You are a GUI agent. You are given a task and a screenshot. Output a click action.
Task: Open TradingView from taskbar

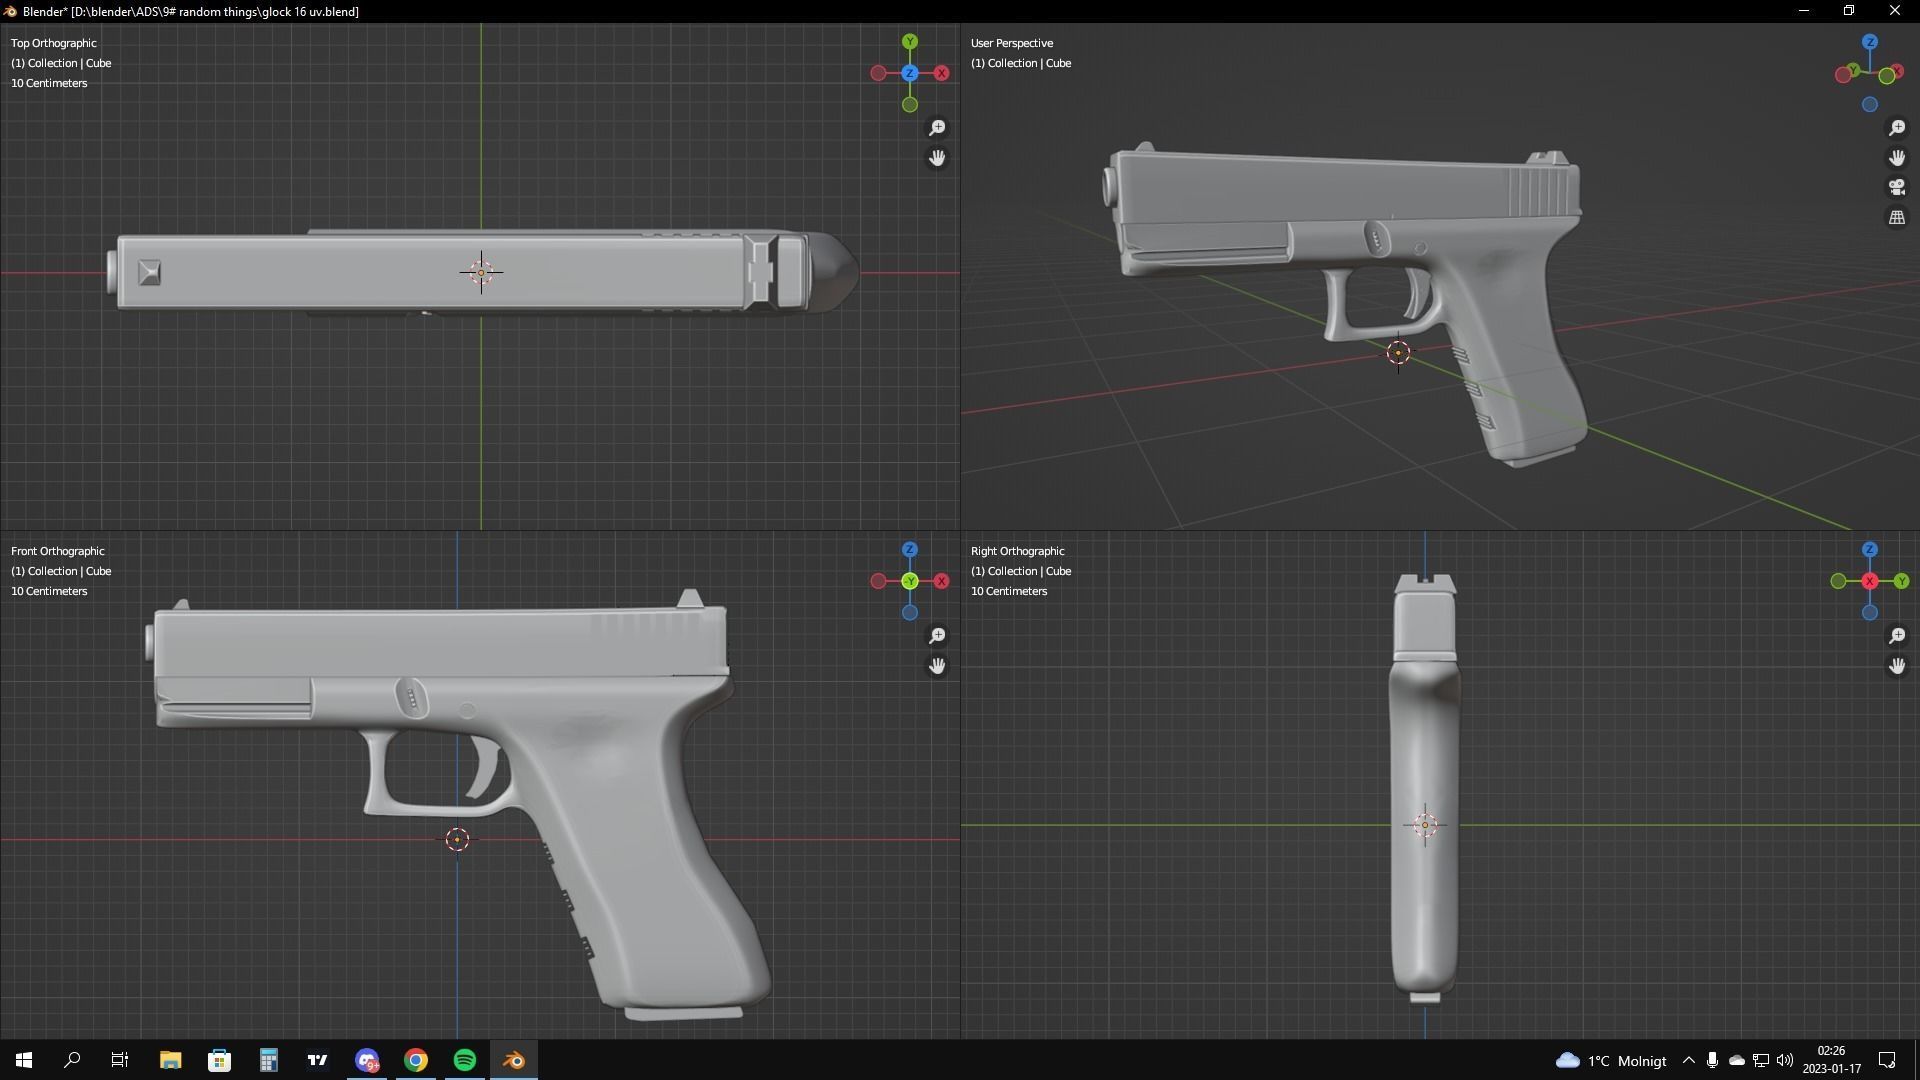pos(317,1060)
